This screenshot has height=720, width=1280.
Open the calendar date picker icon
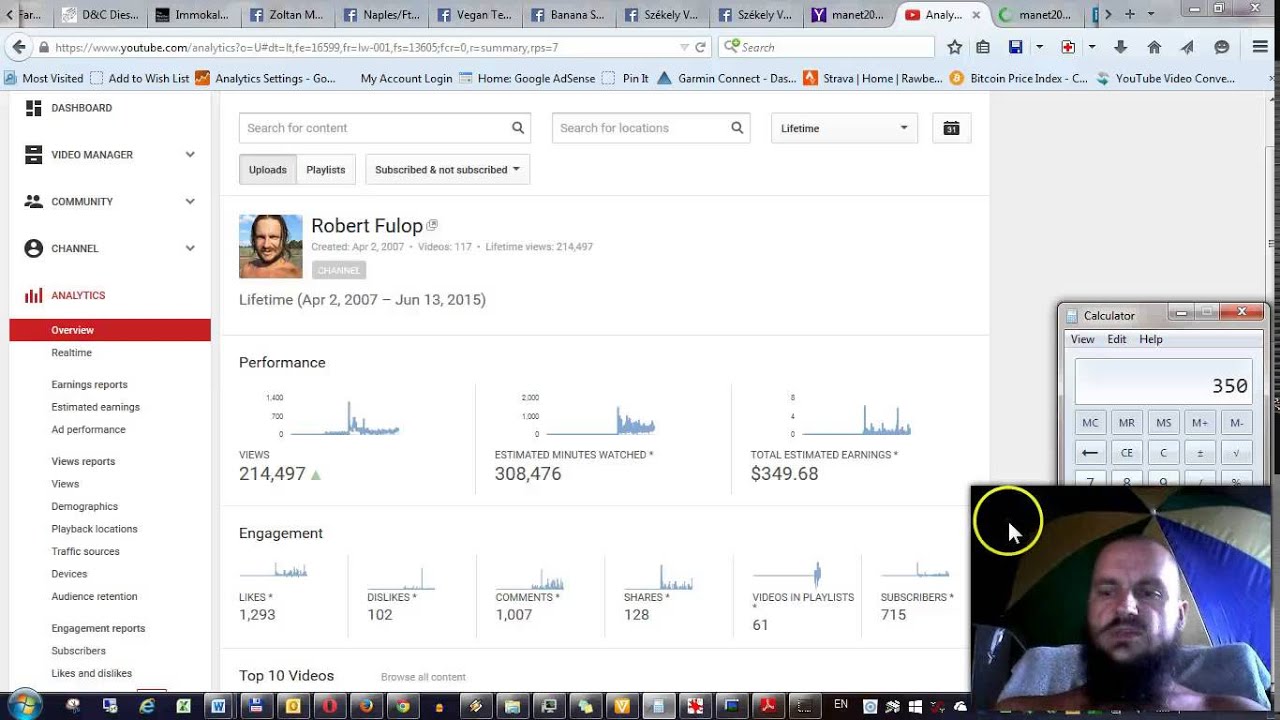951,128
